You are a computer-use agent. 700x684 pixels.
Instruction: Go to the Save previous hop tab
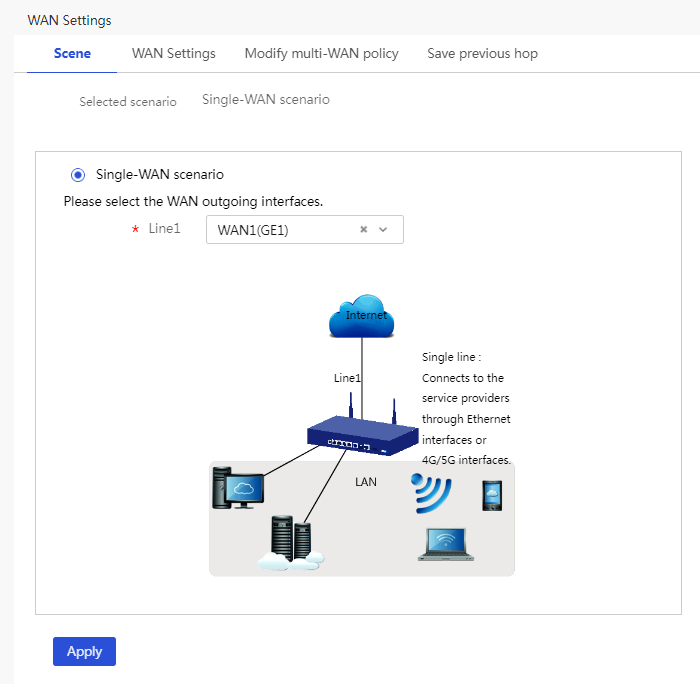482,54
